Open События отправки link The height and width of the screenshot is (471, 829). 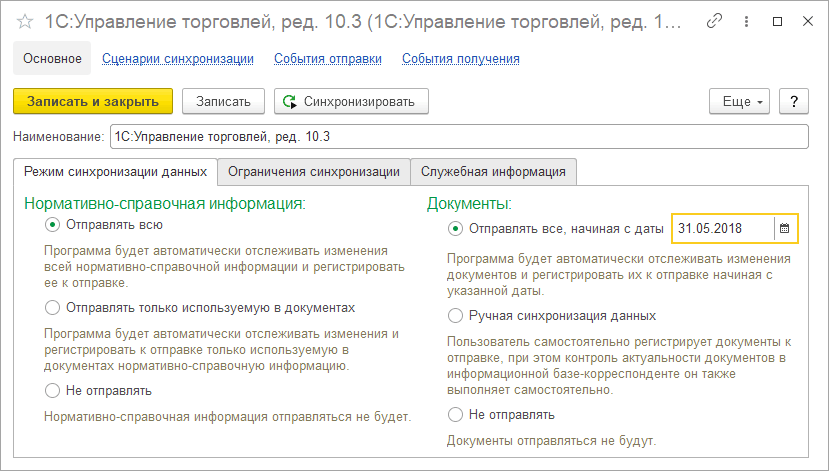[x=328, y=59]
